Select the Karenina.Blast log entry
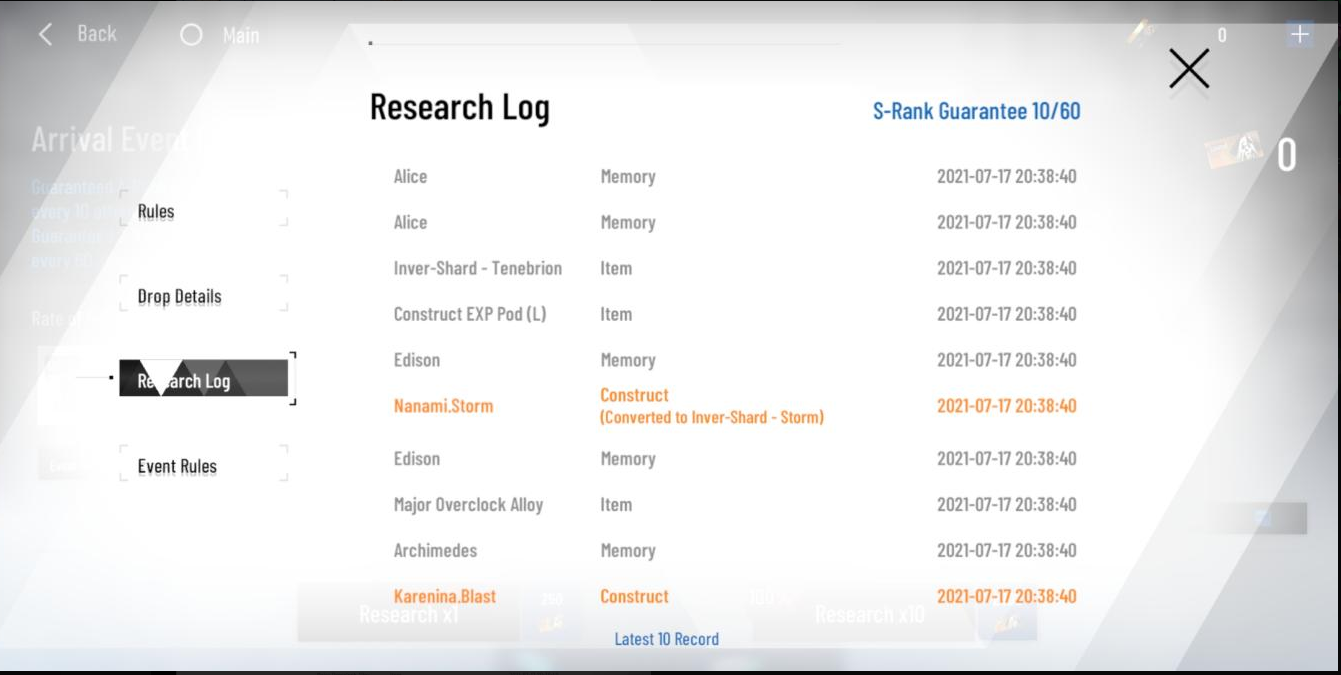Screen dimensions: 1341x675 point(735,596)
